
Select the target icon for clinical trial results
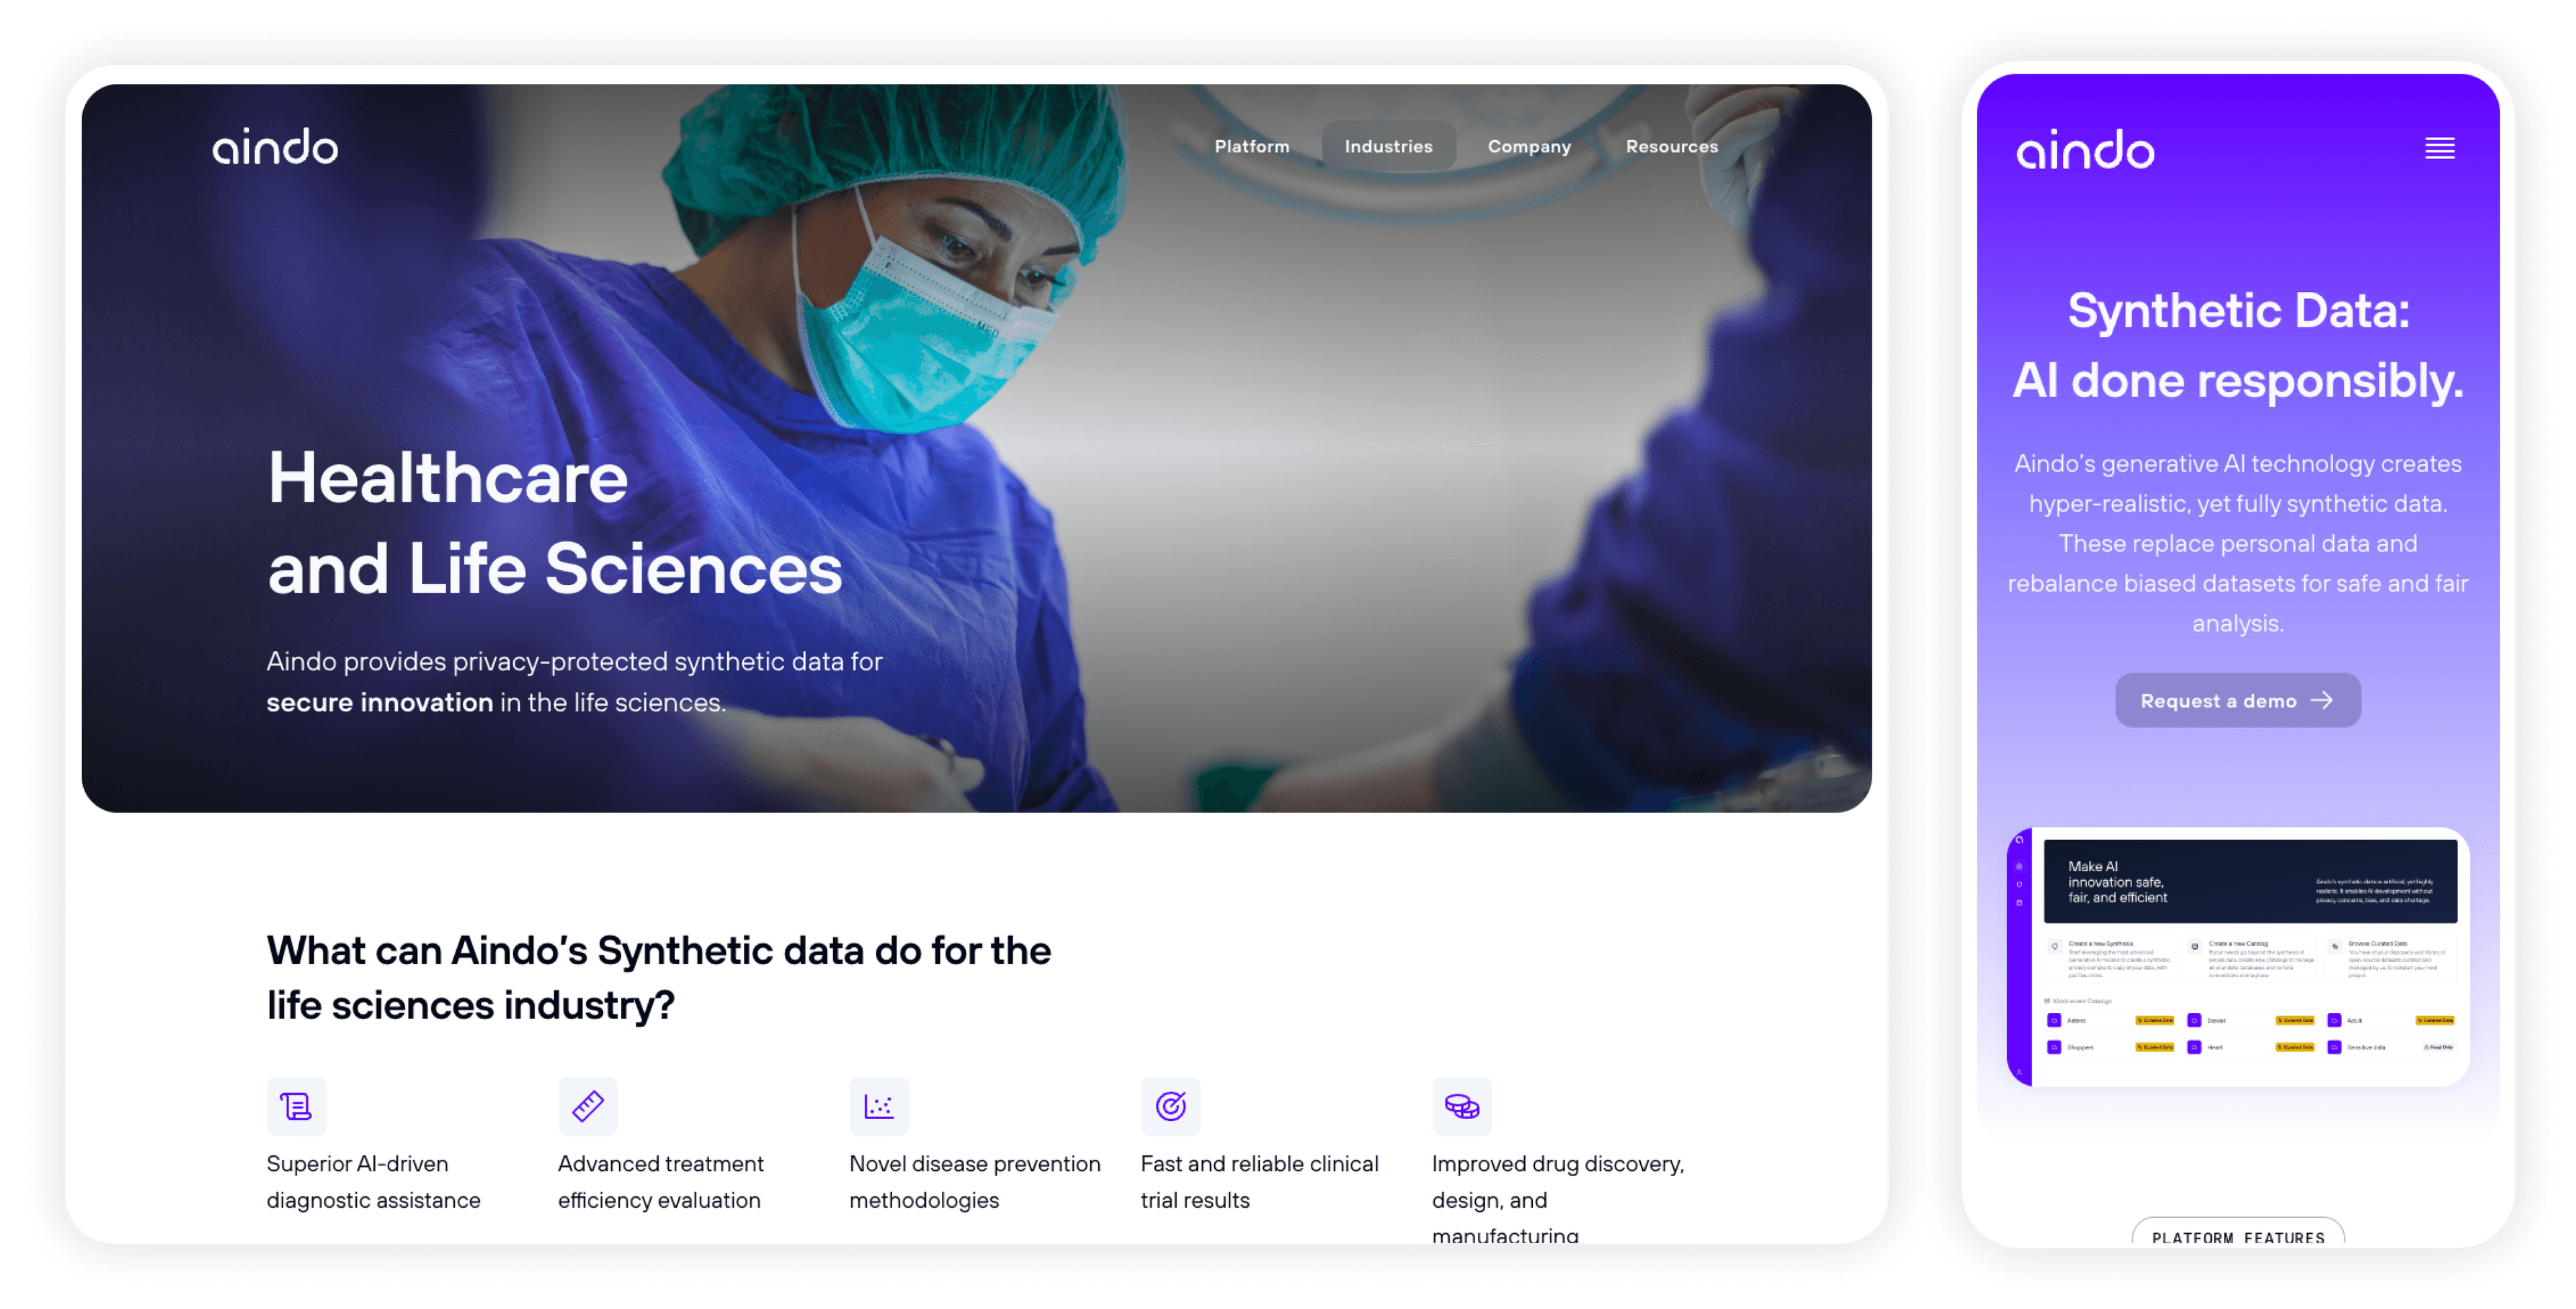[x=1170, y=1106]
